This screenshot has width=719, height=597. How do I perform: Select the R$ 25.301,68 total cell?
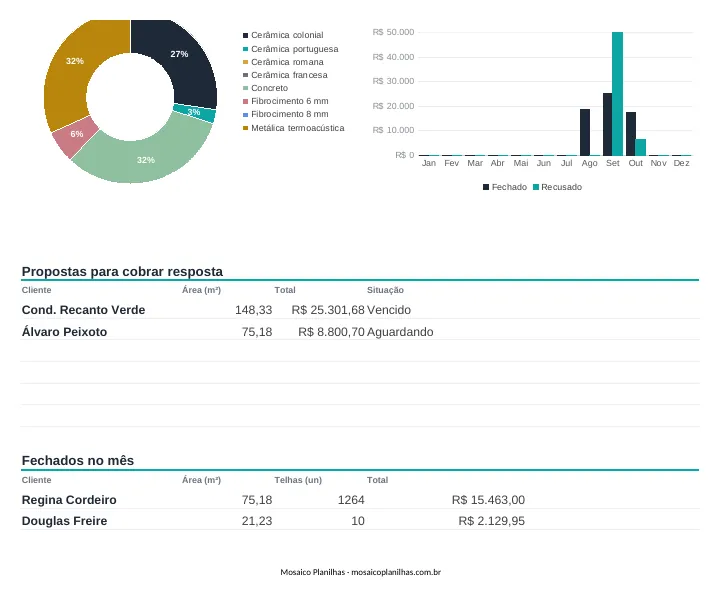tap(328, 310)
